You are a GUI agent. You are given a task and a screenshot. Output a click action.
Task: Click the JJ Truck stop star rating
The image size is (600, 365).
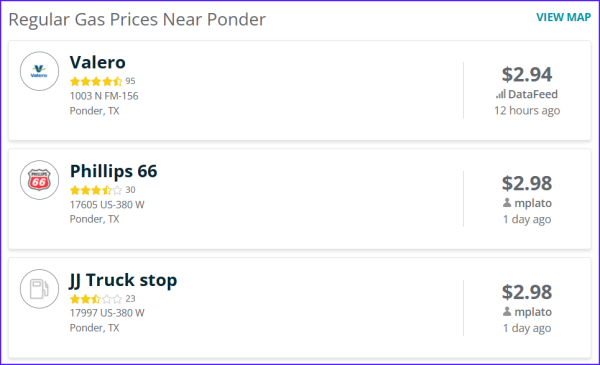point(96,298)
